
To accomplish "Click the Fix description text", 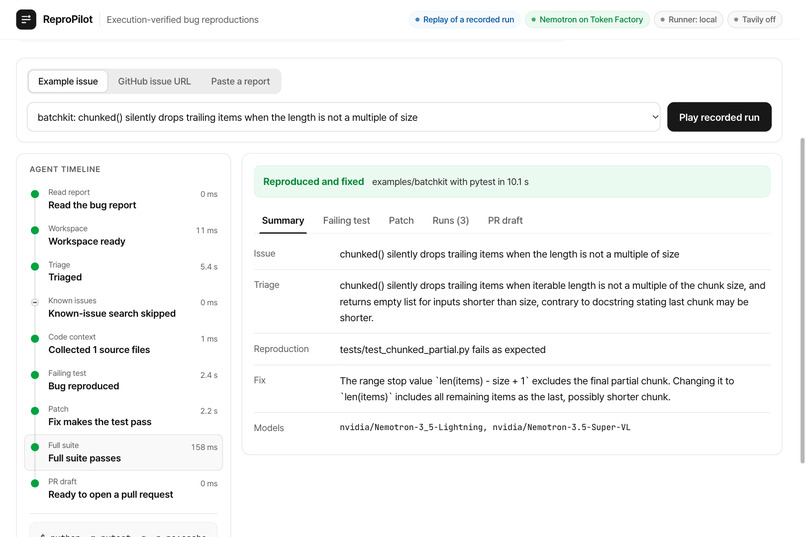I will coord(537,389).
